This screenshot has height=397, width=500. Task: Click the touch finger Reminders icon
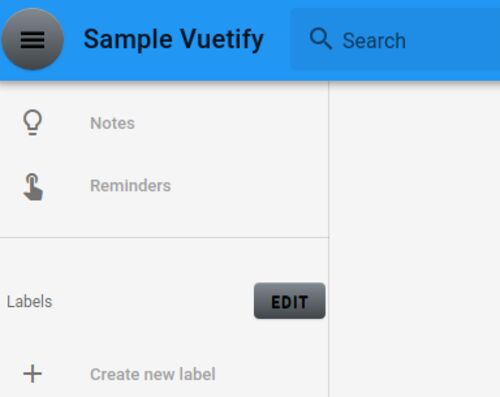tap(33, 187)
